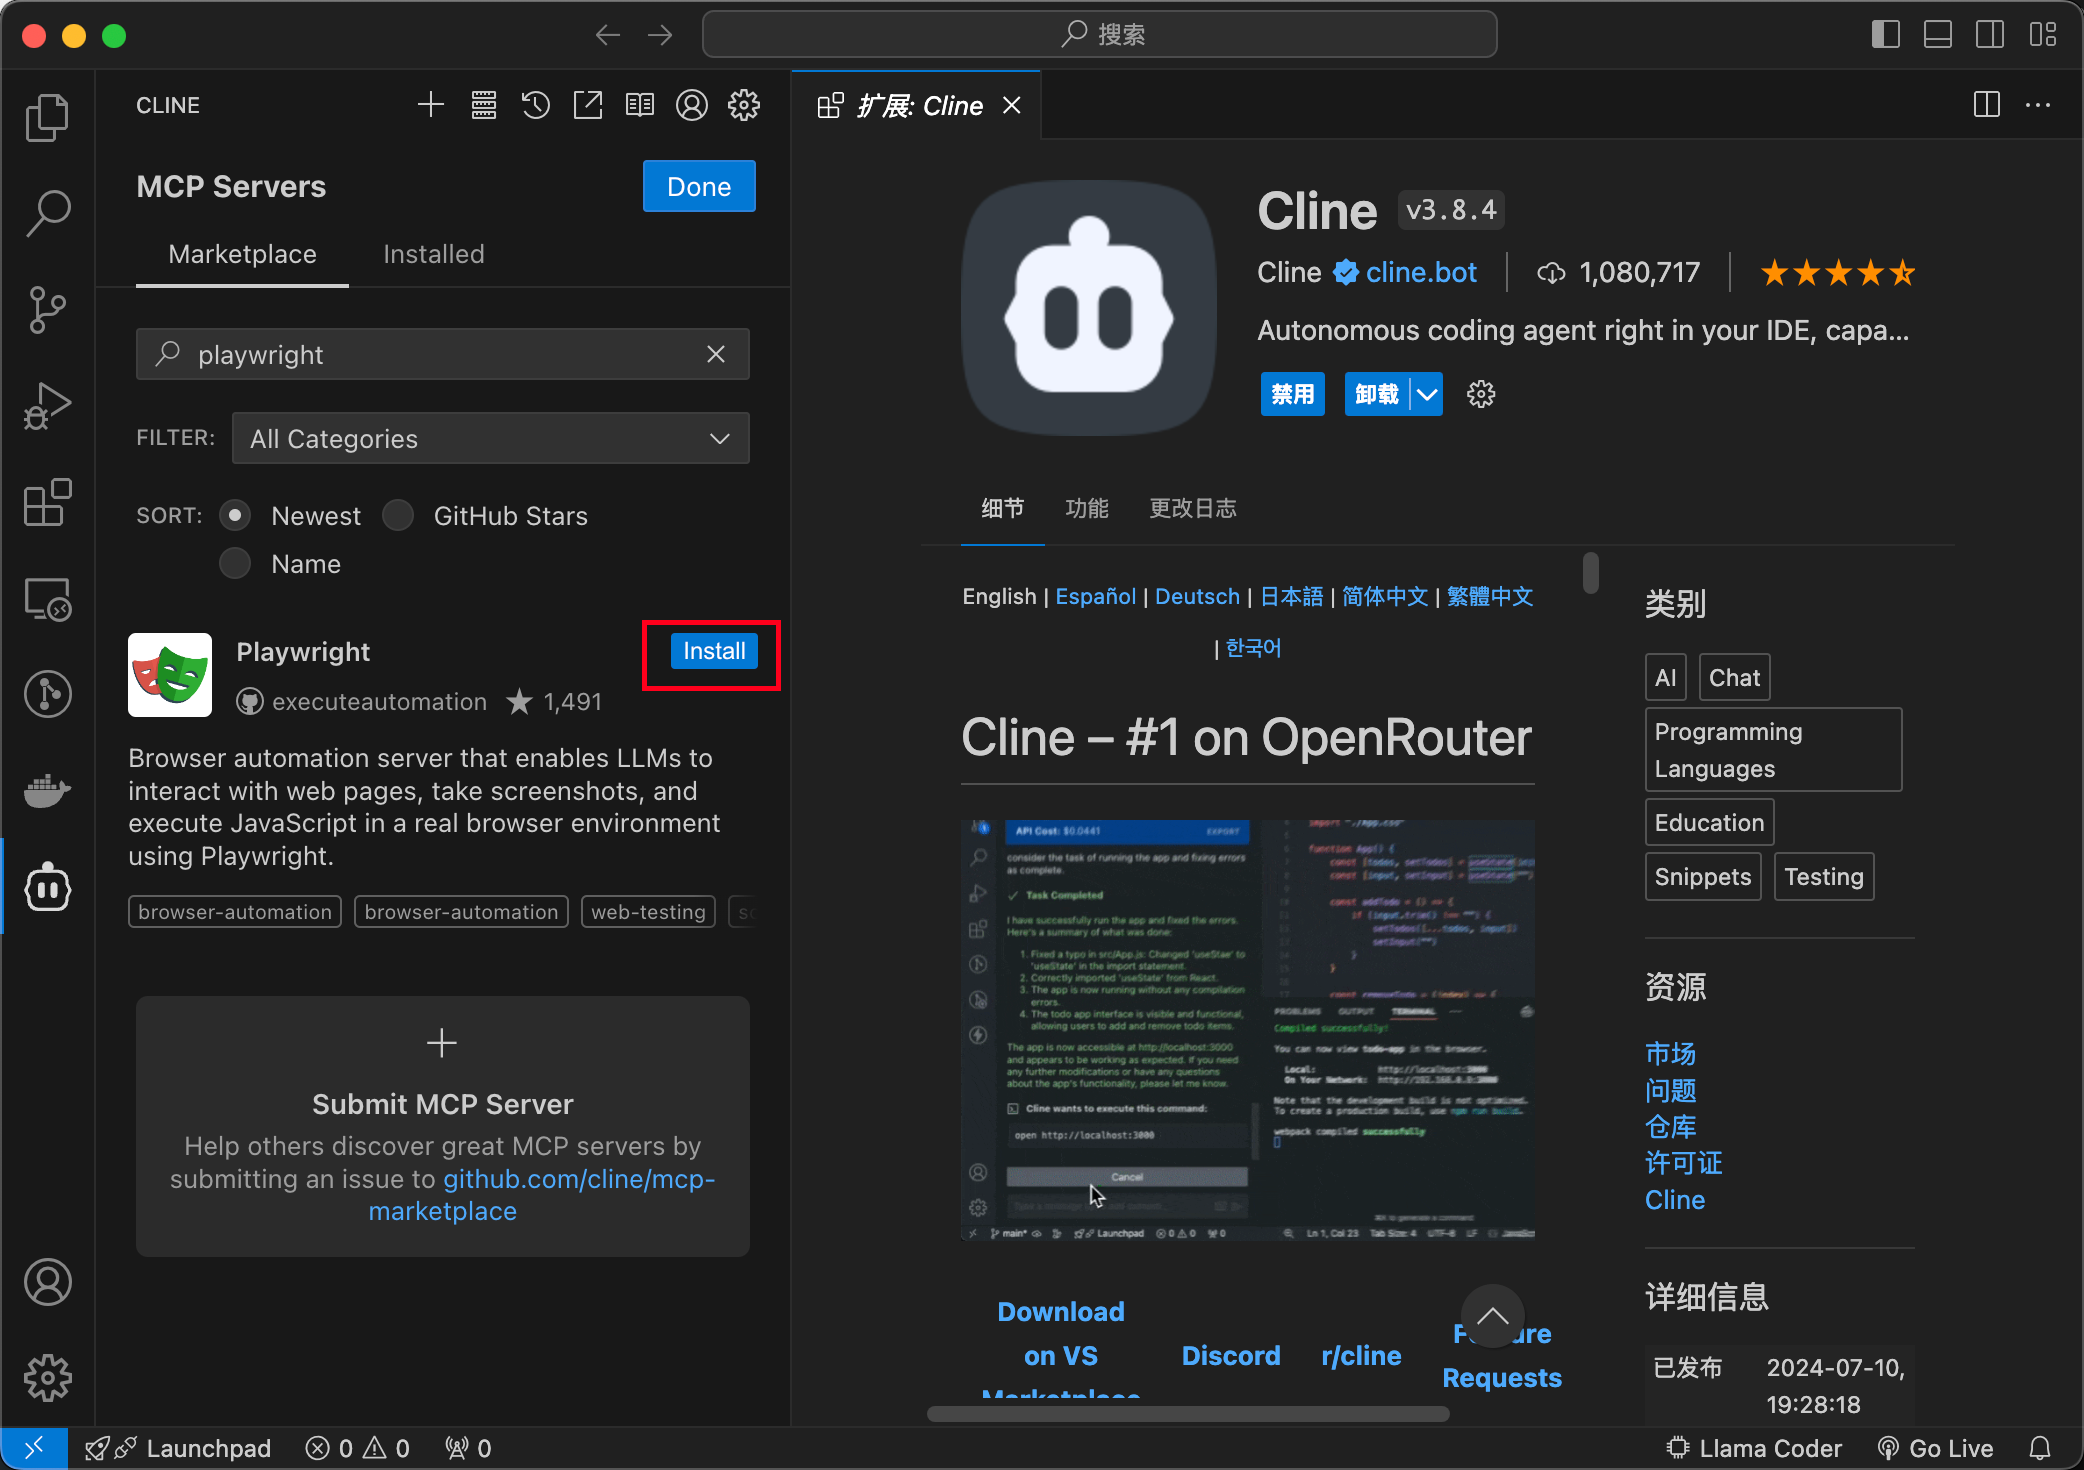Click the 卸载 uninstall button
Screen dimensions: 2084x1470
tap(1377, 394)
